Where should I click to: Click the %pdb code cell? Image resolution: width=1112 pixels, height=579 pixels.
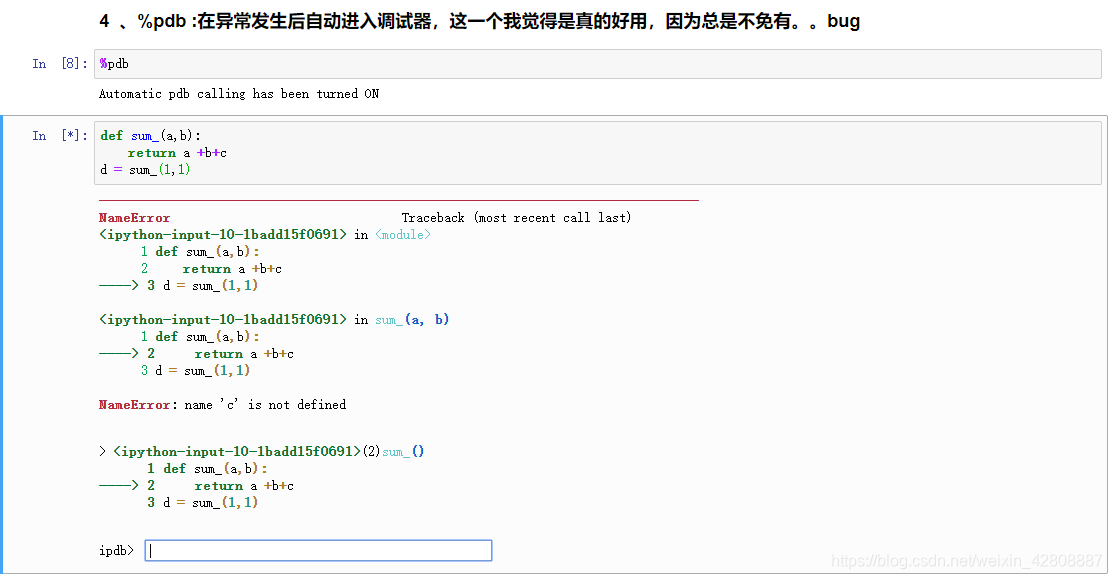click(597, 64)
